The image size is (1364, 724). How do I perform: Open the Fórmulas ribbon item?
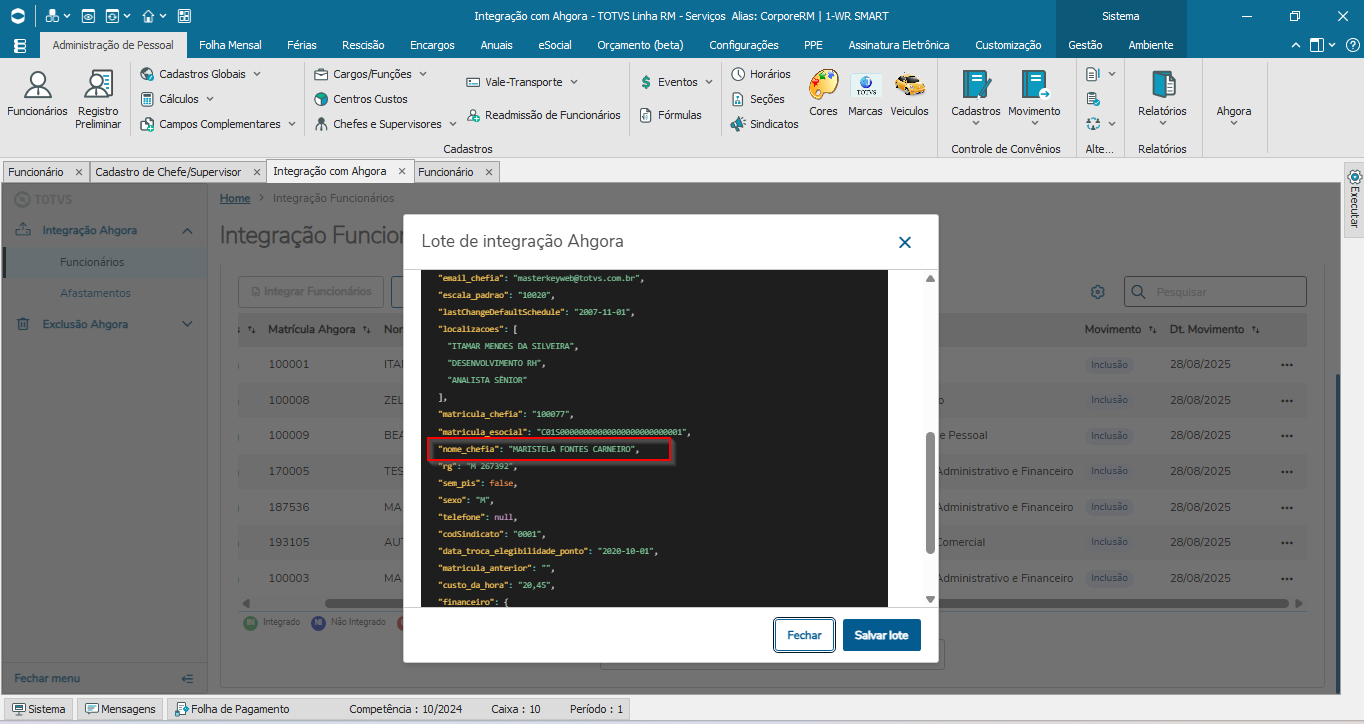[x=669, y=115]
